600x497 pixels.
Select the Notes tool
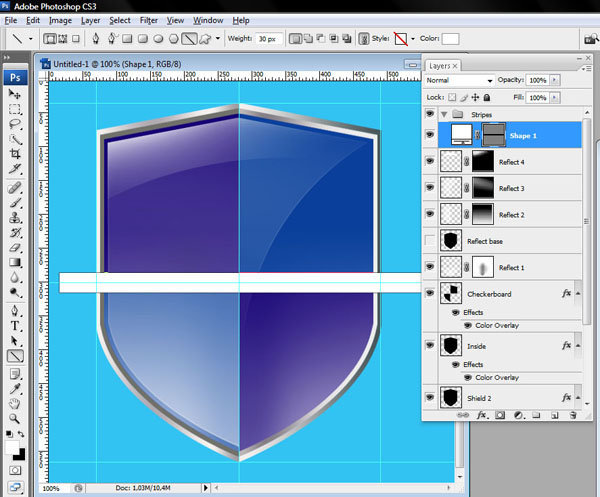15,374
